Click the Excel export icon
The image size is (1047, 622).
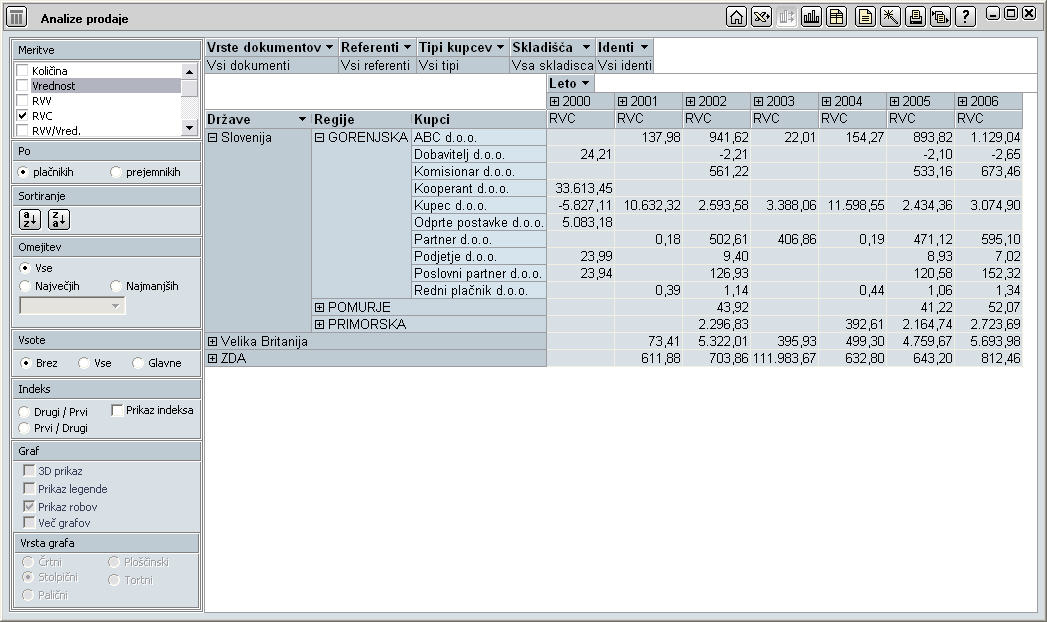[x=762, y=17]
